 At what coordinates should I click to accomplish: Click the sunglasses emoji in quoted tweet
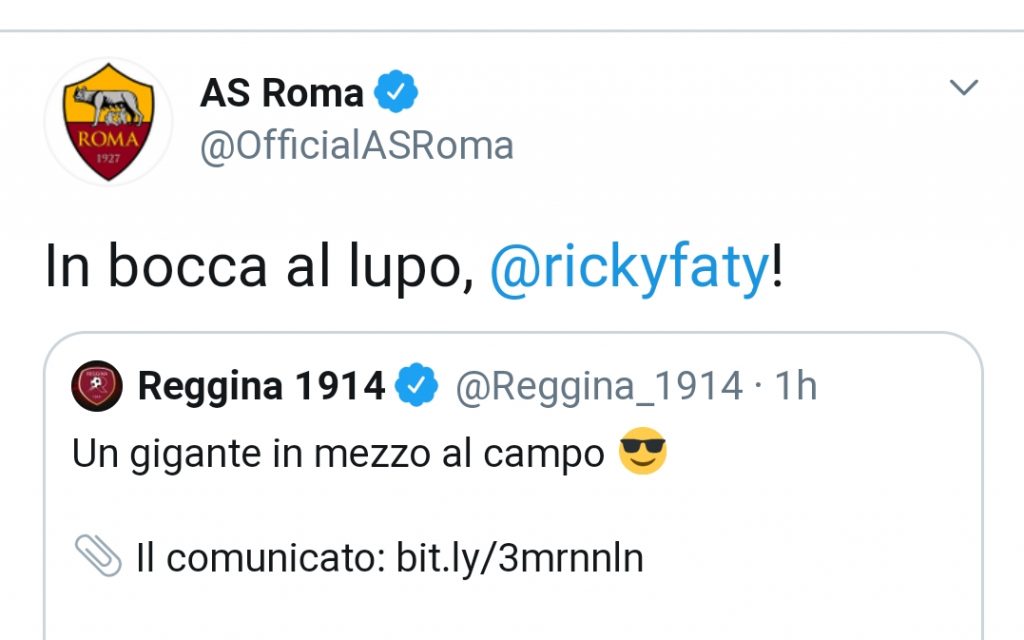(x=642, y=454)
